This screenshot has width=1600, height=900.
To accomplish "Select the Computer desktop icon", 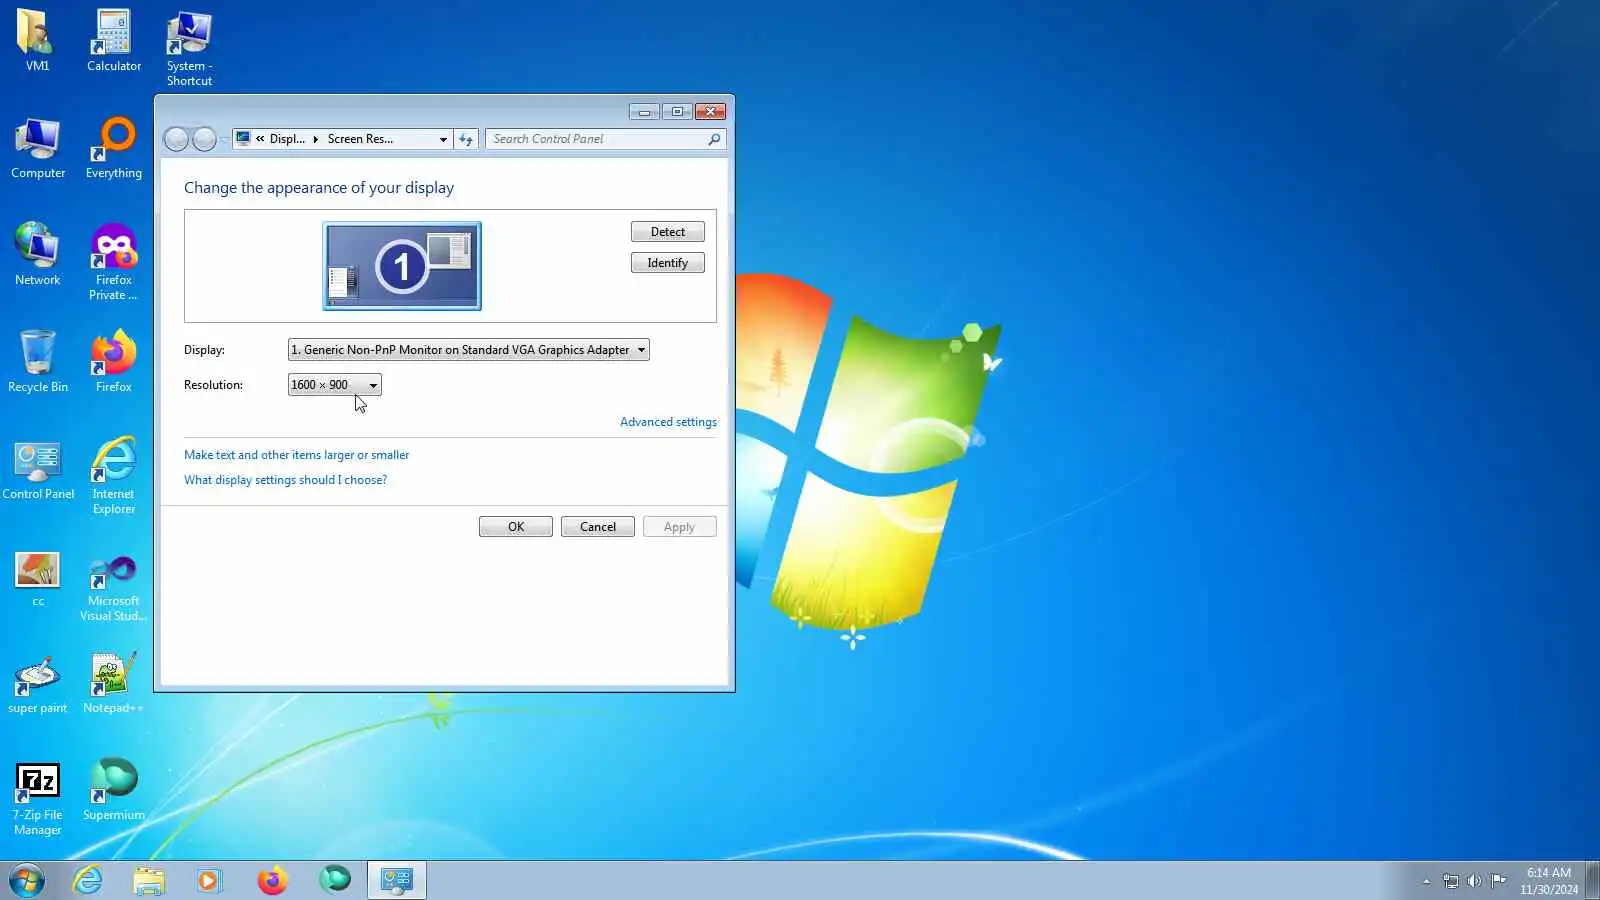I will (x=38, y=149).
